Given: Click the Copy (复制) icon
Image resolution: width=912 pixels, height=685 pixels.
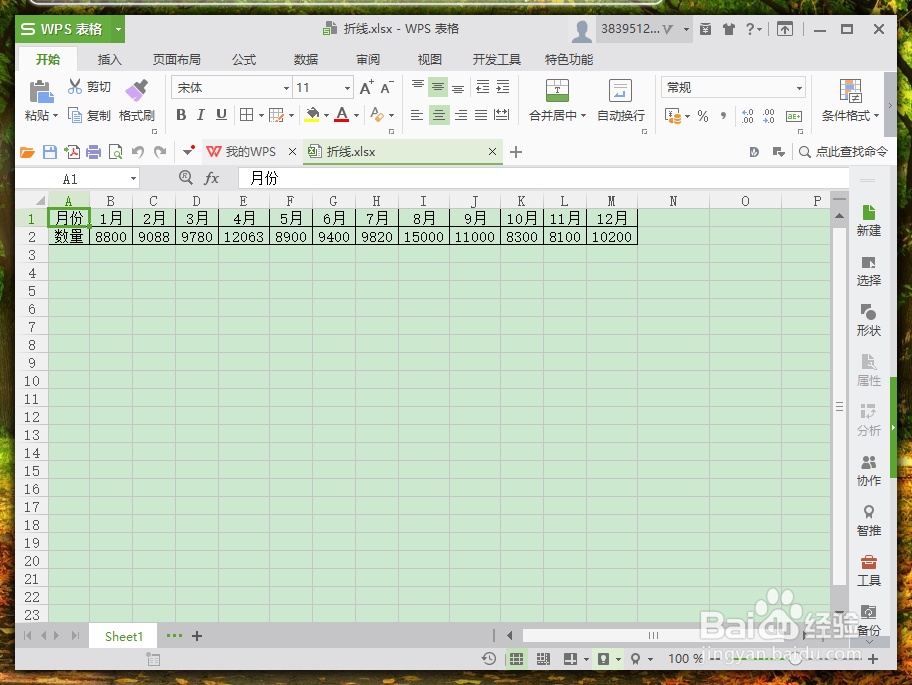Looking at the screenshot, I should [x=74, y=115].
